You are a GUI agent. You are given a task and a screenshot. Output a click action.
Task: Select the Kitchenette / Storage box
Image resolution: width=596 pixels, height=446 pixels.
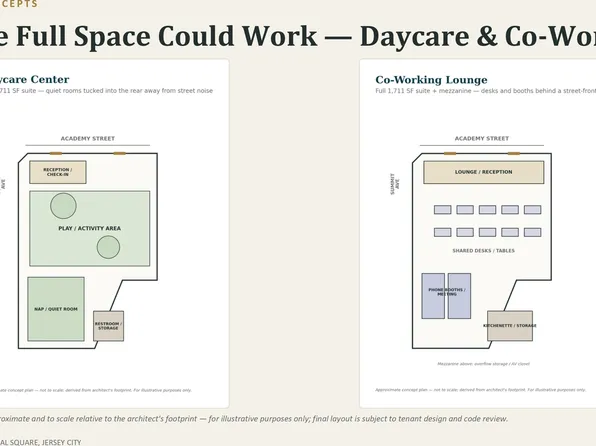(510, 326)
